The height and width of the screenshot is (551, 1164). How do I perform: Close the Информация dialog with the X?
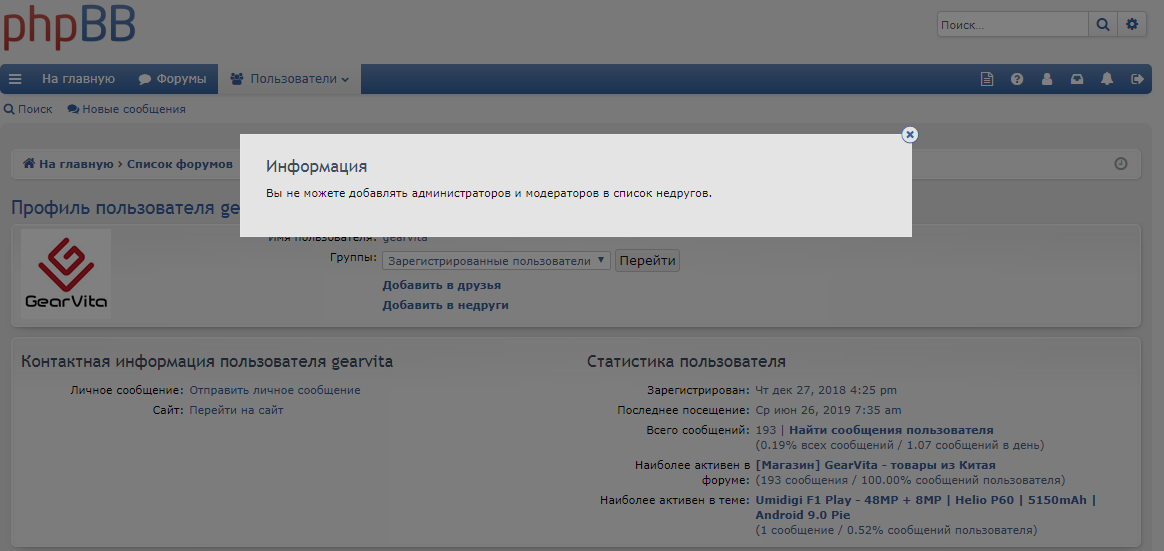tap(909, 134)
